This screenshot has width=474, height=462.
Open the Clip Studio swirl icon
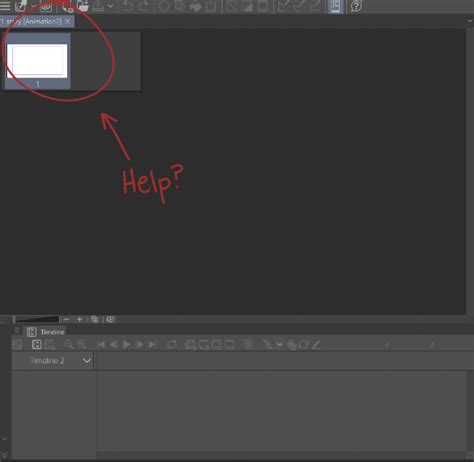click(x=46, y=6)
